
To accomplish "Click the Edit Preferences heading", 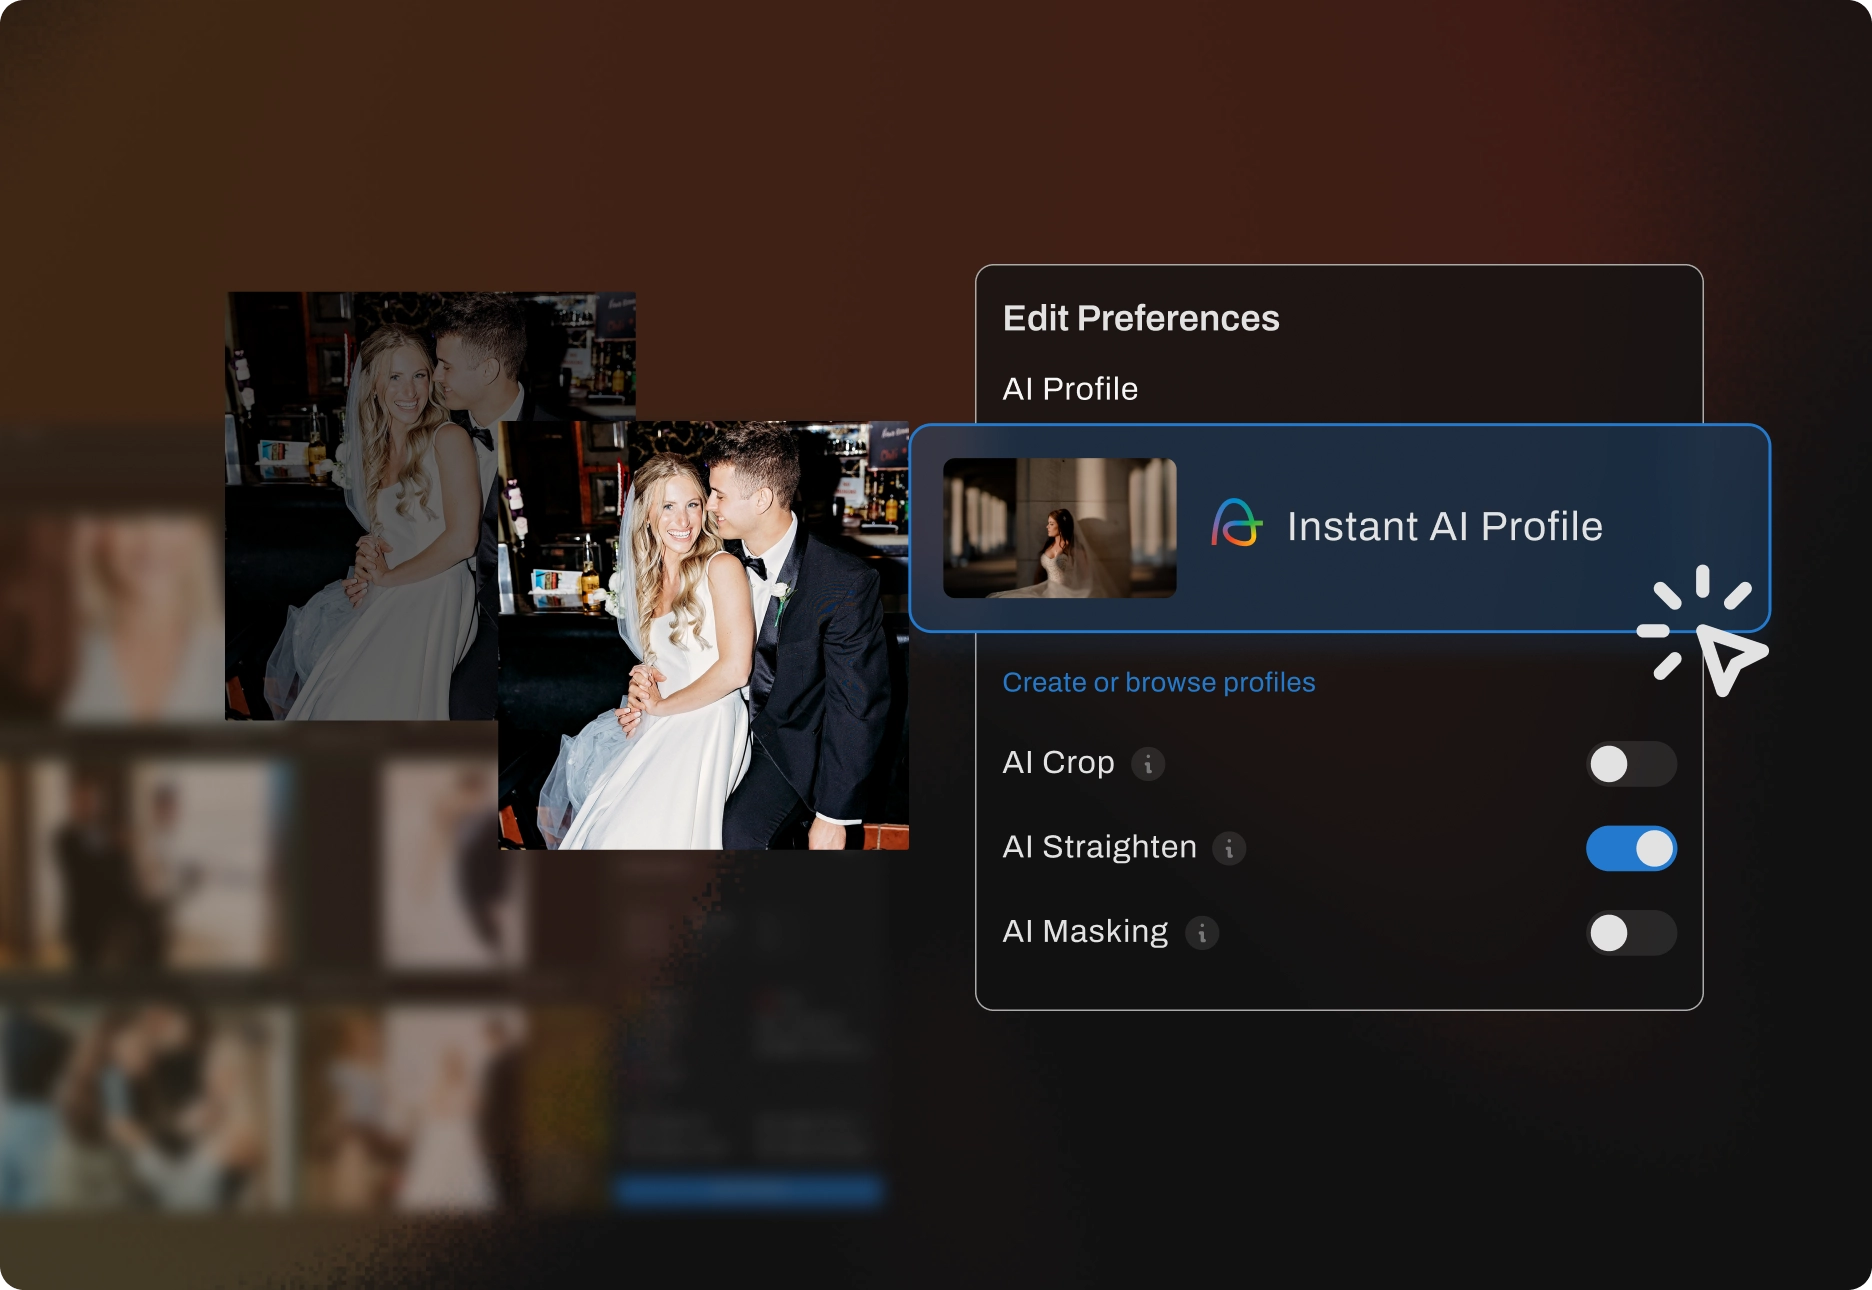I will [1141, 317].
